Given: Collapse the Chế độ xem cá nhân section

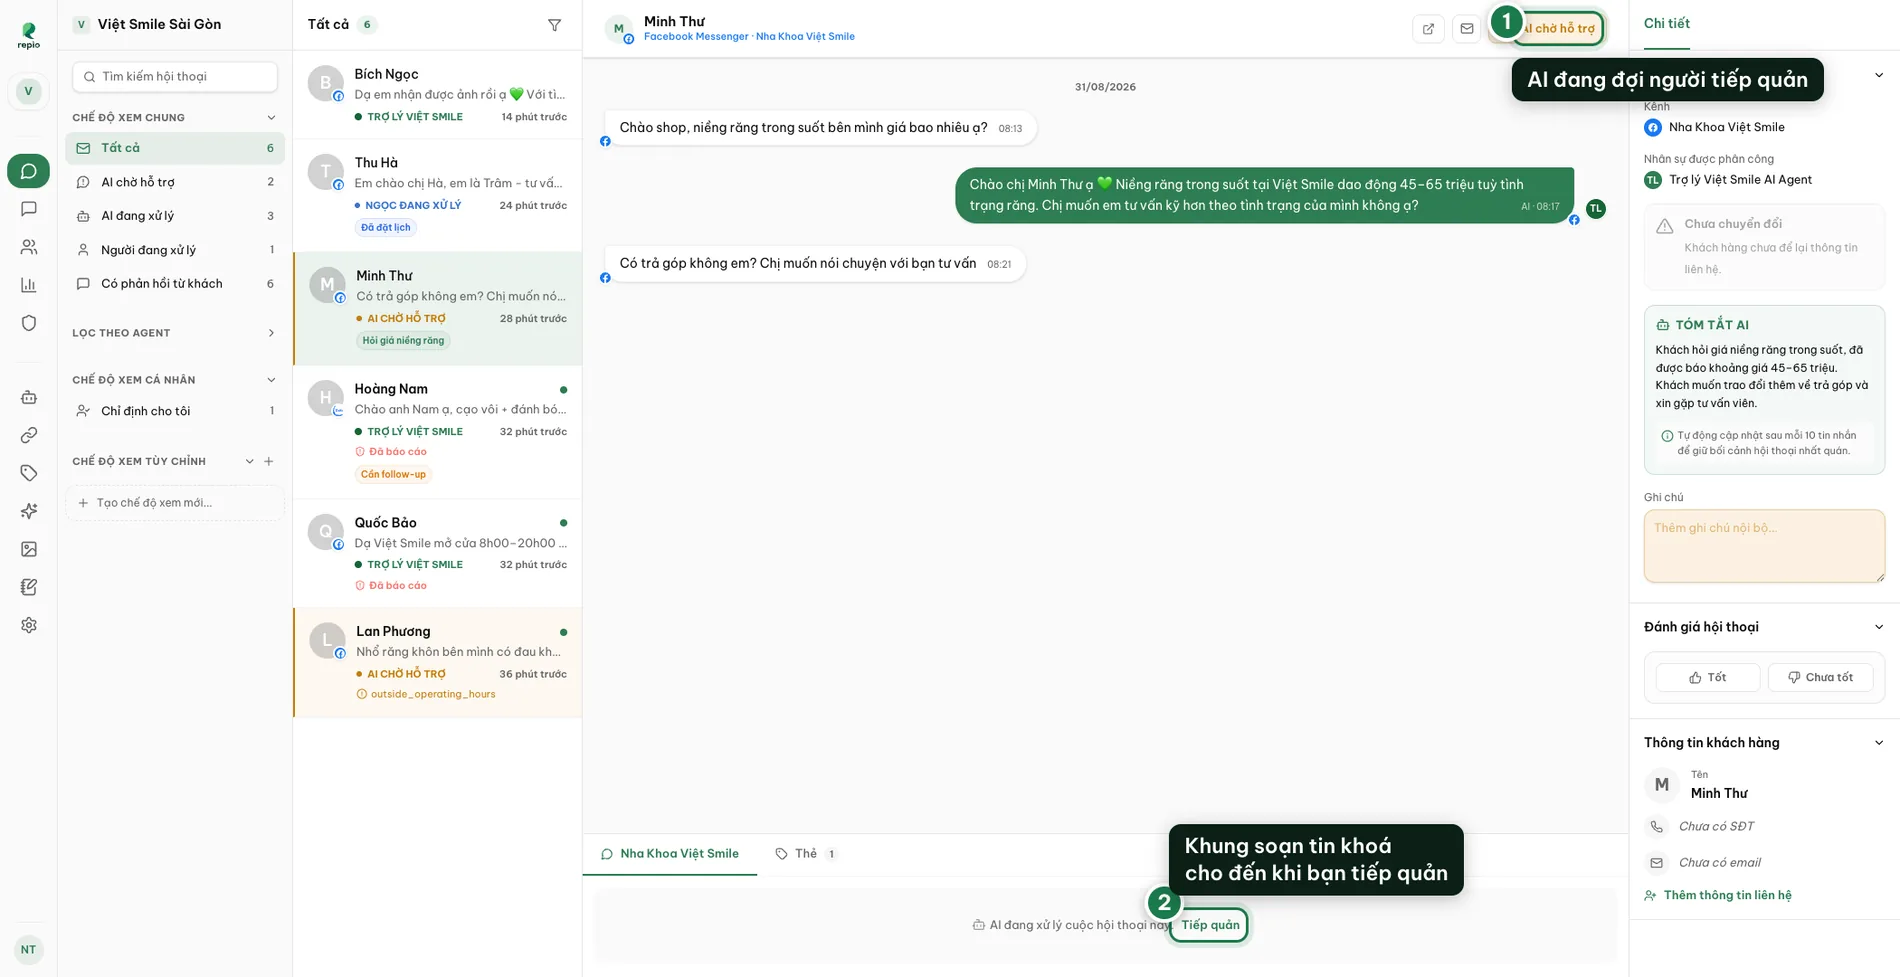Looking at the screenshot, I should click(271, 380).
